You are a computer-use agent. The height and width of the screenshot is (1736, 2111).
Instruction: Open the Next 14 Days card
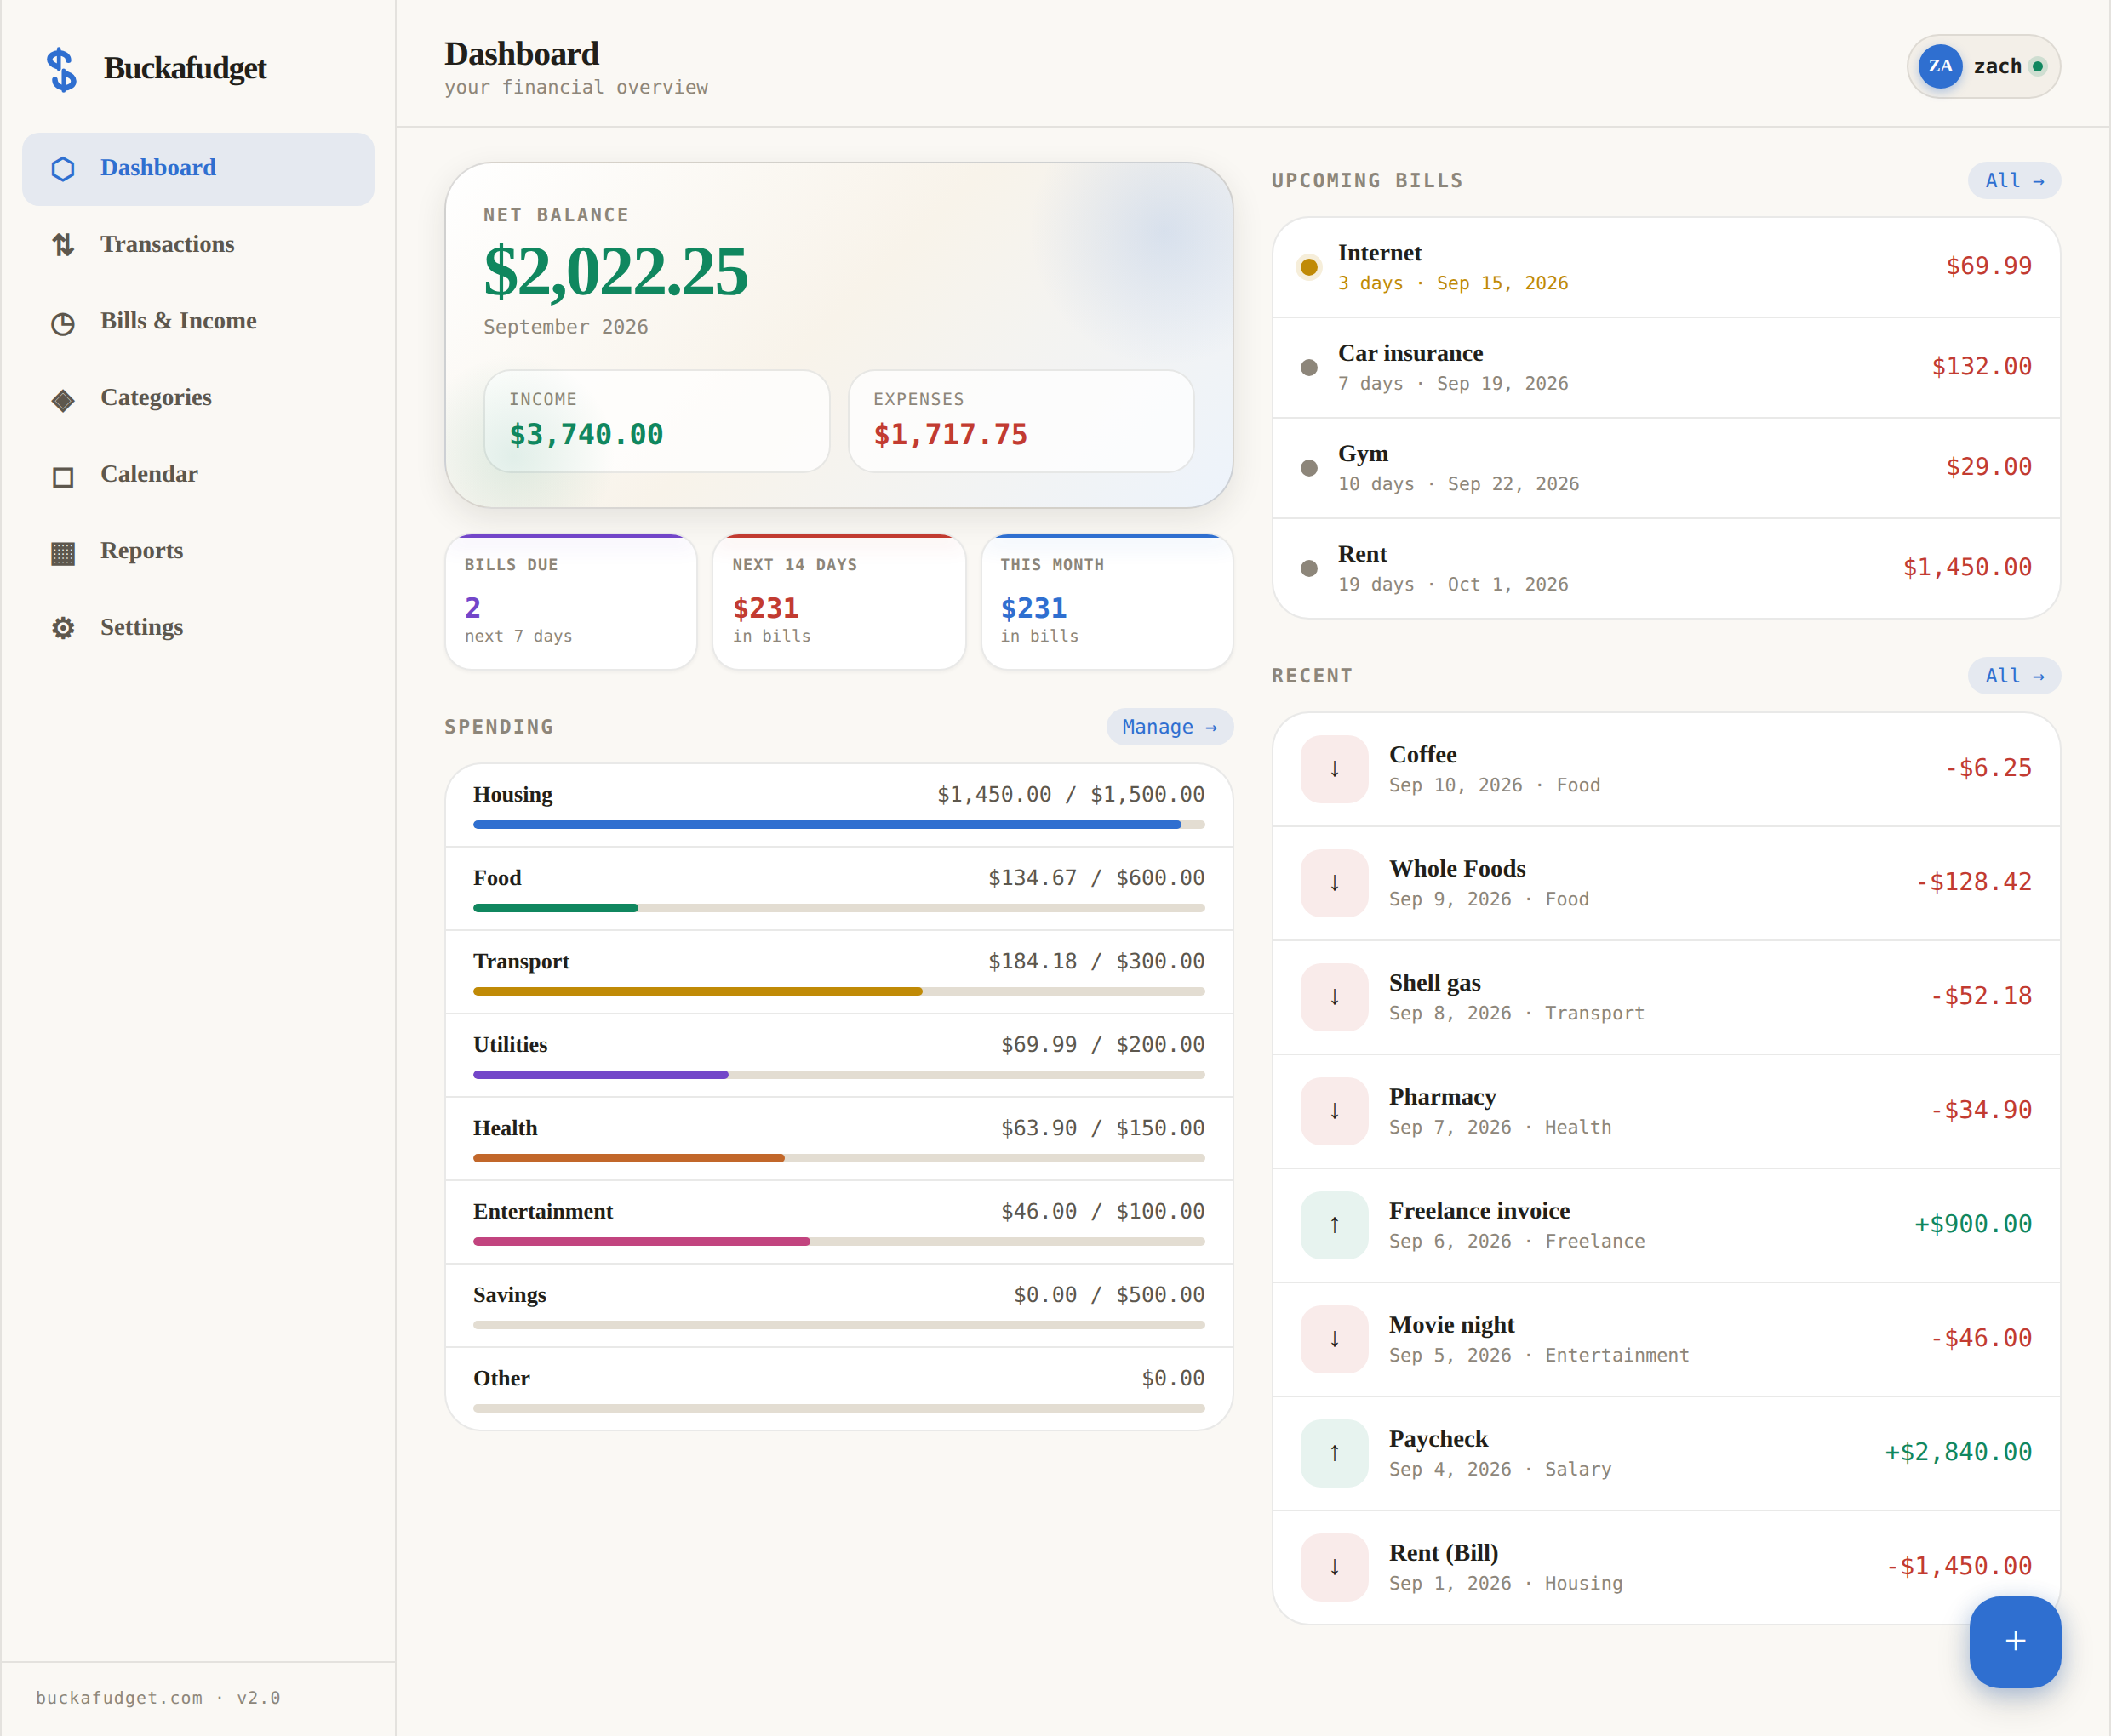(x=838, y=602)
